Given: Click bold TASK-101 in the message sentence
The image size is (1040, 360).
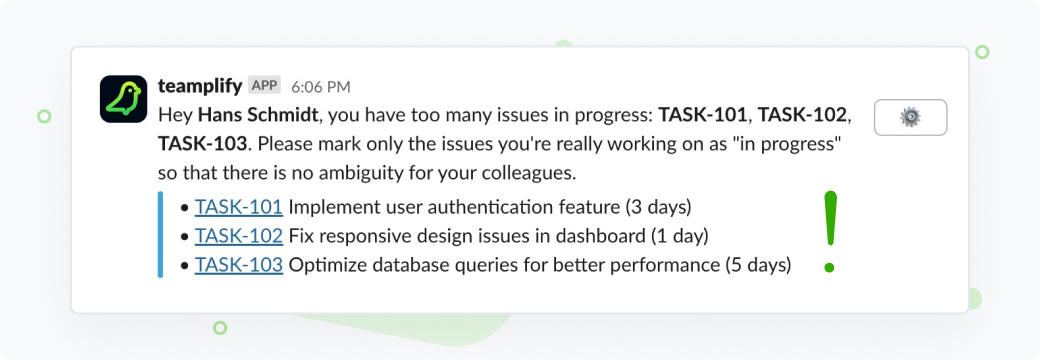Looking at the screenshot, I should (x=702, y=115).
